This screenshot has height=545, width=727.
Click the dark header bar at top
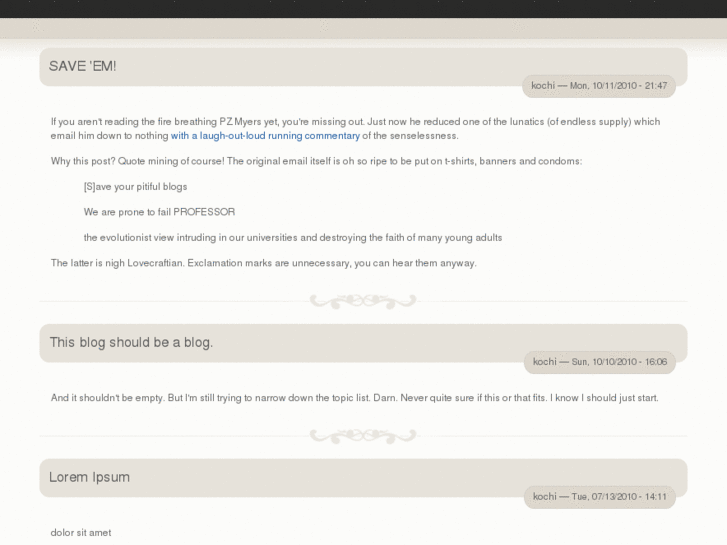click(x=363, y=9)
